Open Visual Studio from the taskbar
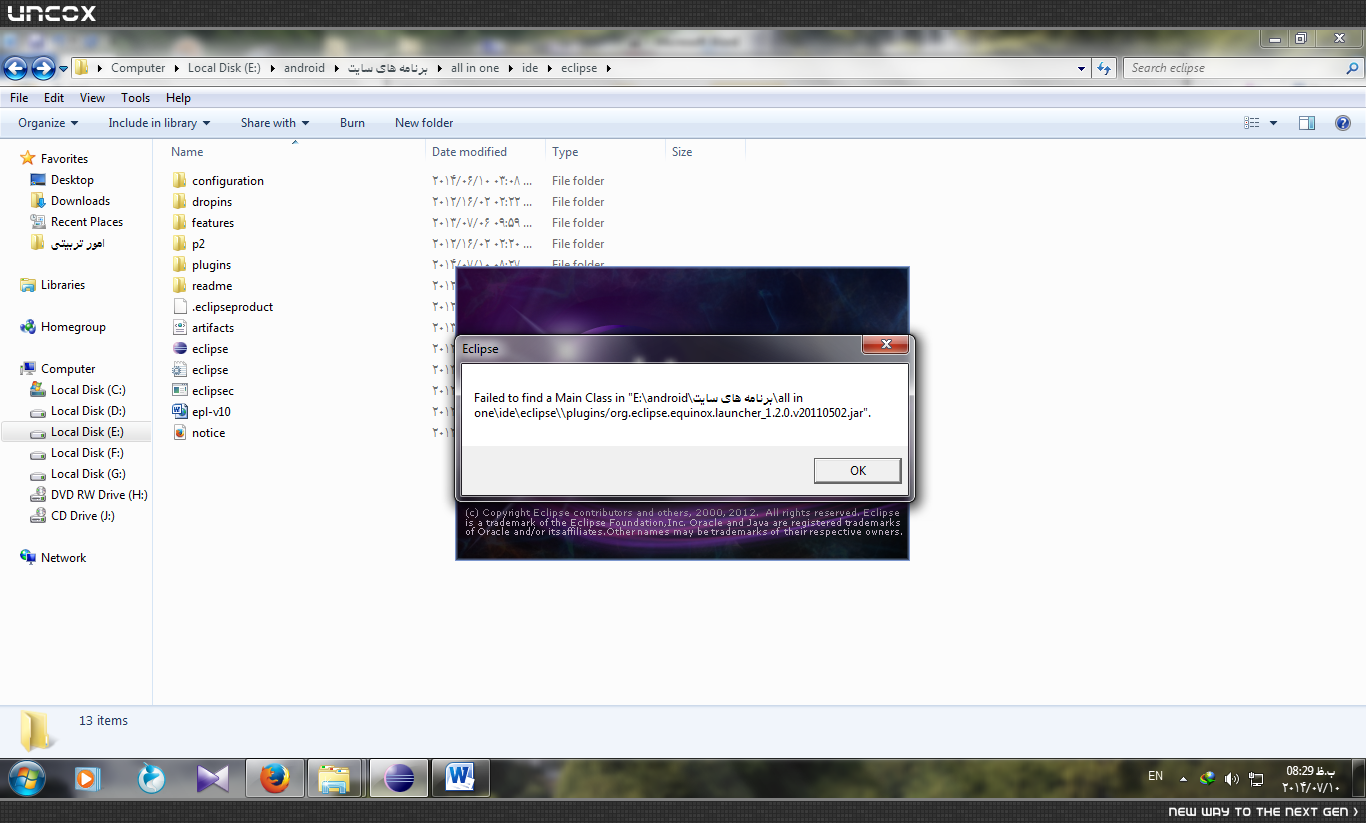The width and height of the screenshot is (1366, 823). click(212, 778)
